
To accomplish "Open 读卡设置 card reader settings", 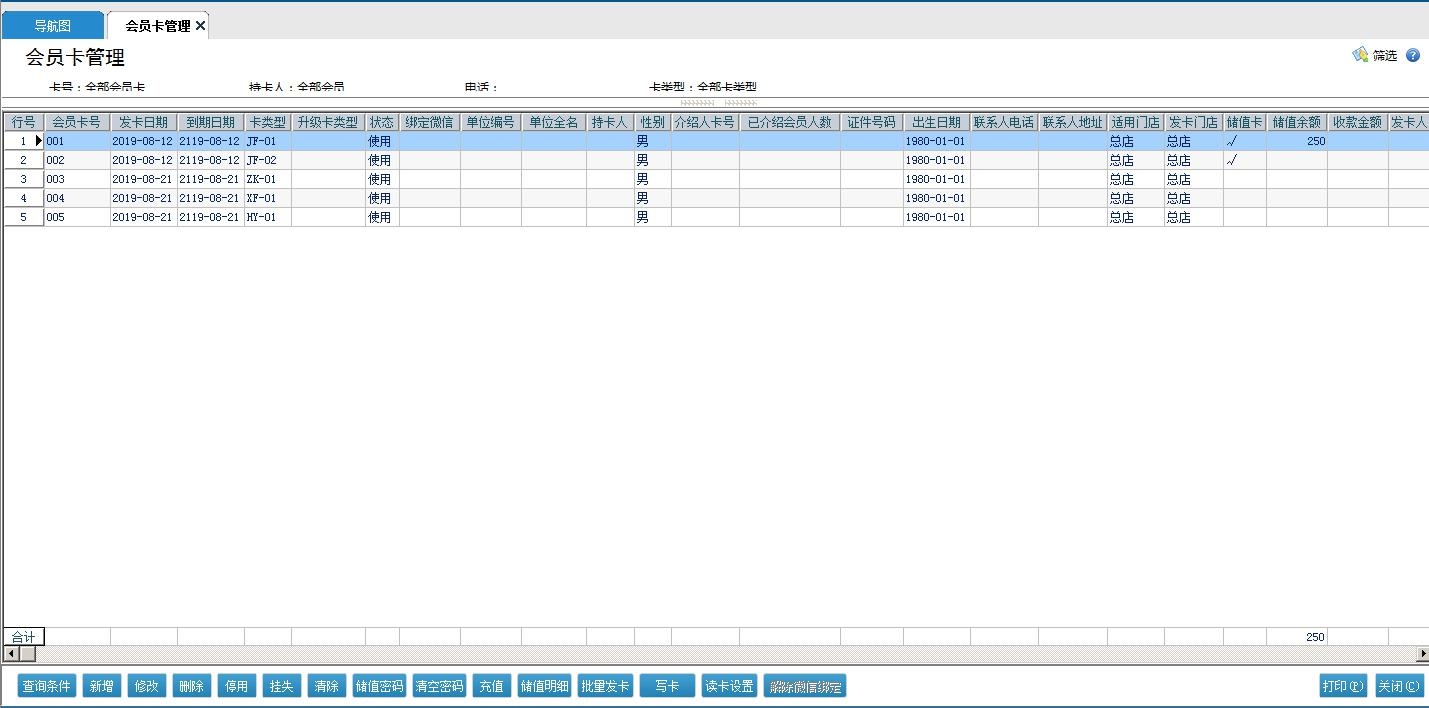I will tap(729, 686).
